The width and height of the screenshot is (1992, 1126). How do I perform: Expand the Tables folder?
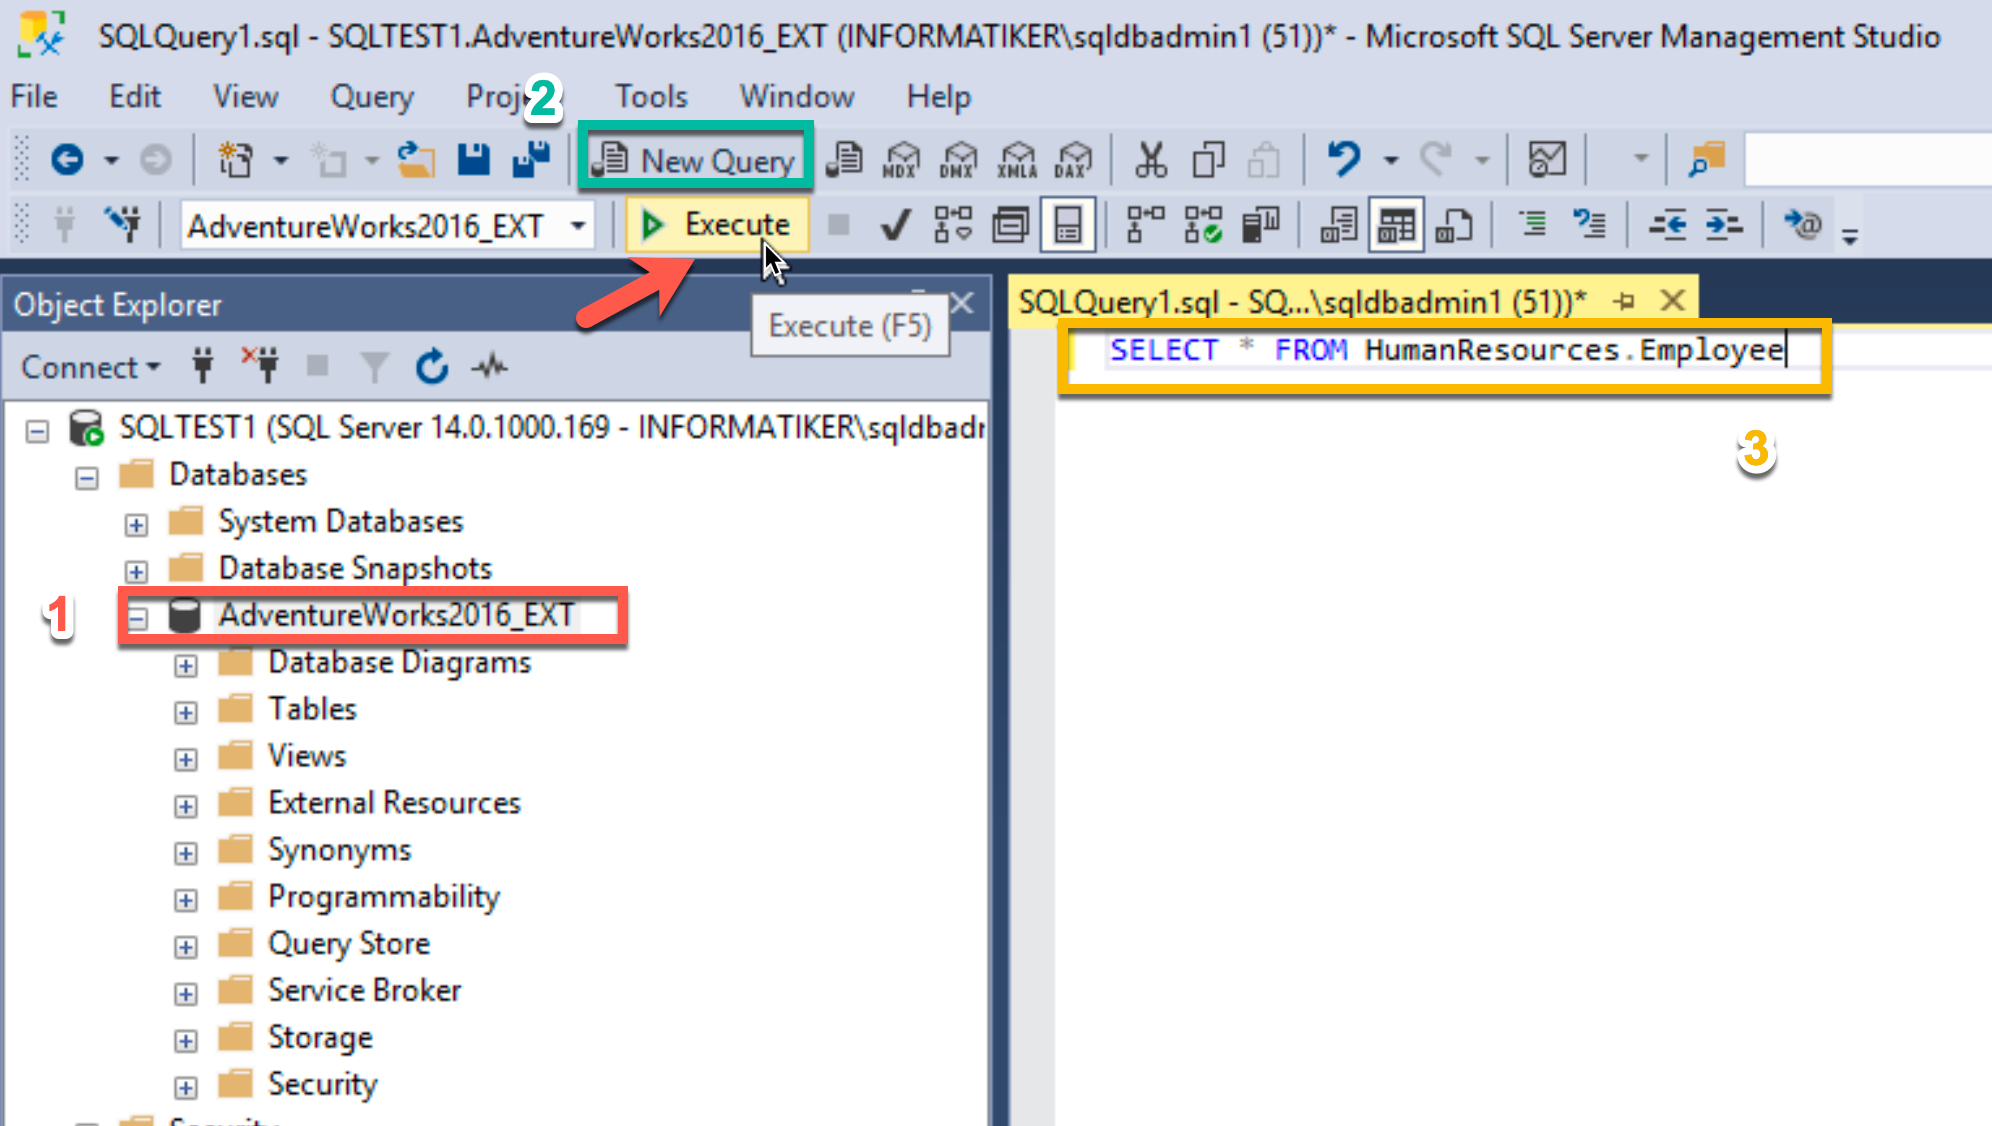[186, 713]
